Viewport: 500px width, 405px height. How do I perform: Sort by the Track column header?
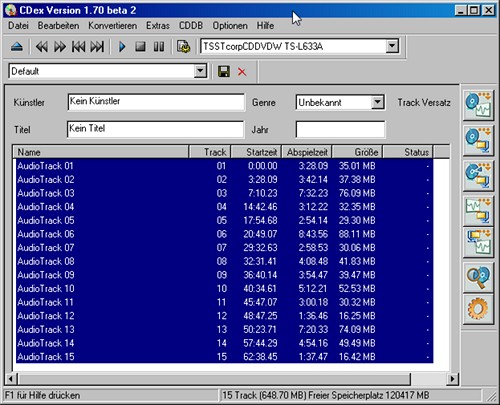point(210,152)
